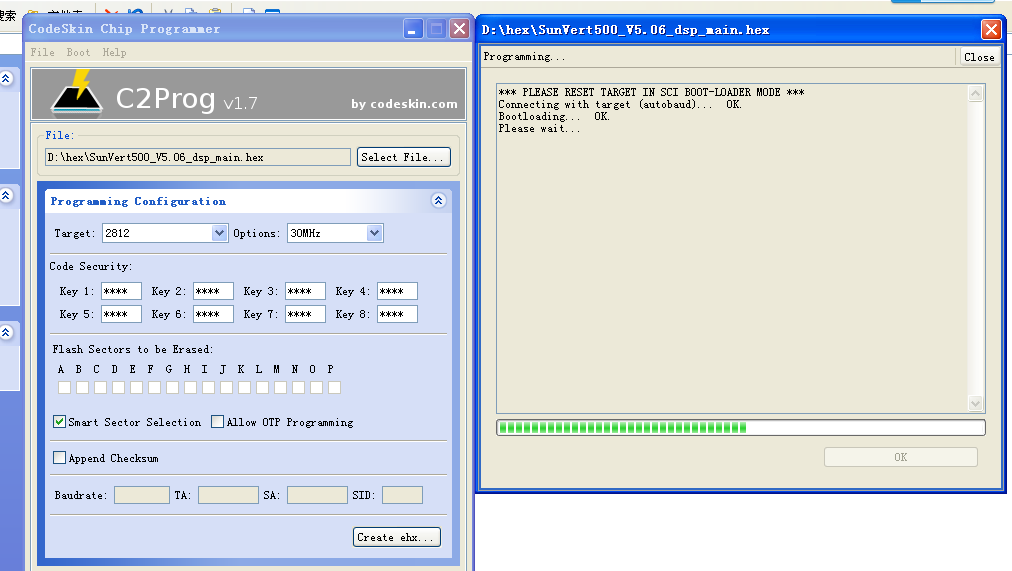Click the Baudrate input field
This screenshot has height=571, width=1012.
[x=142, y=495]
